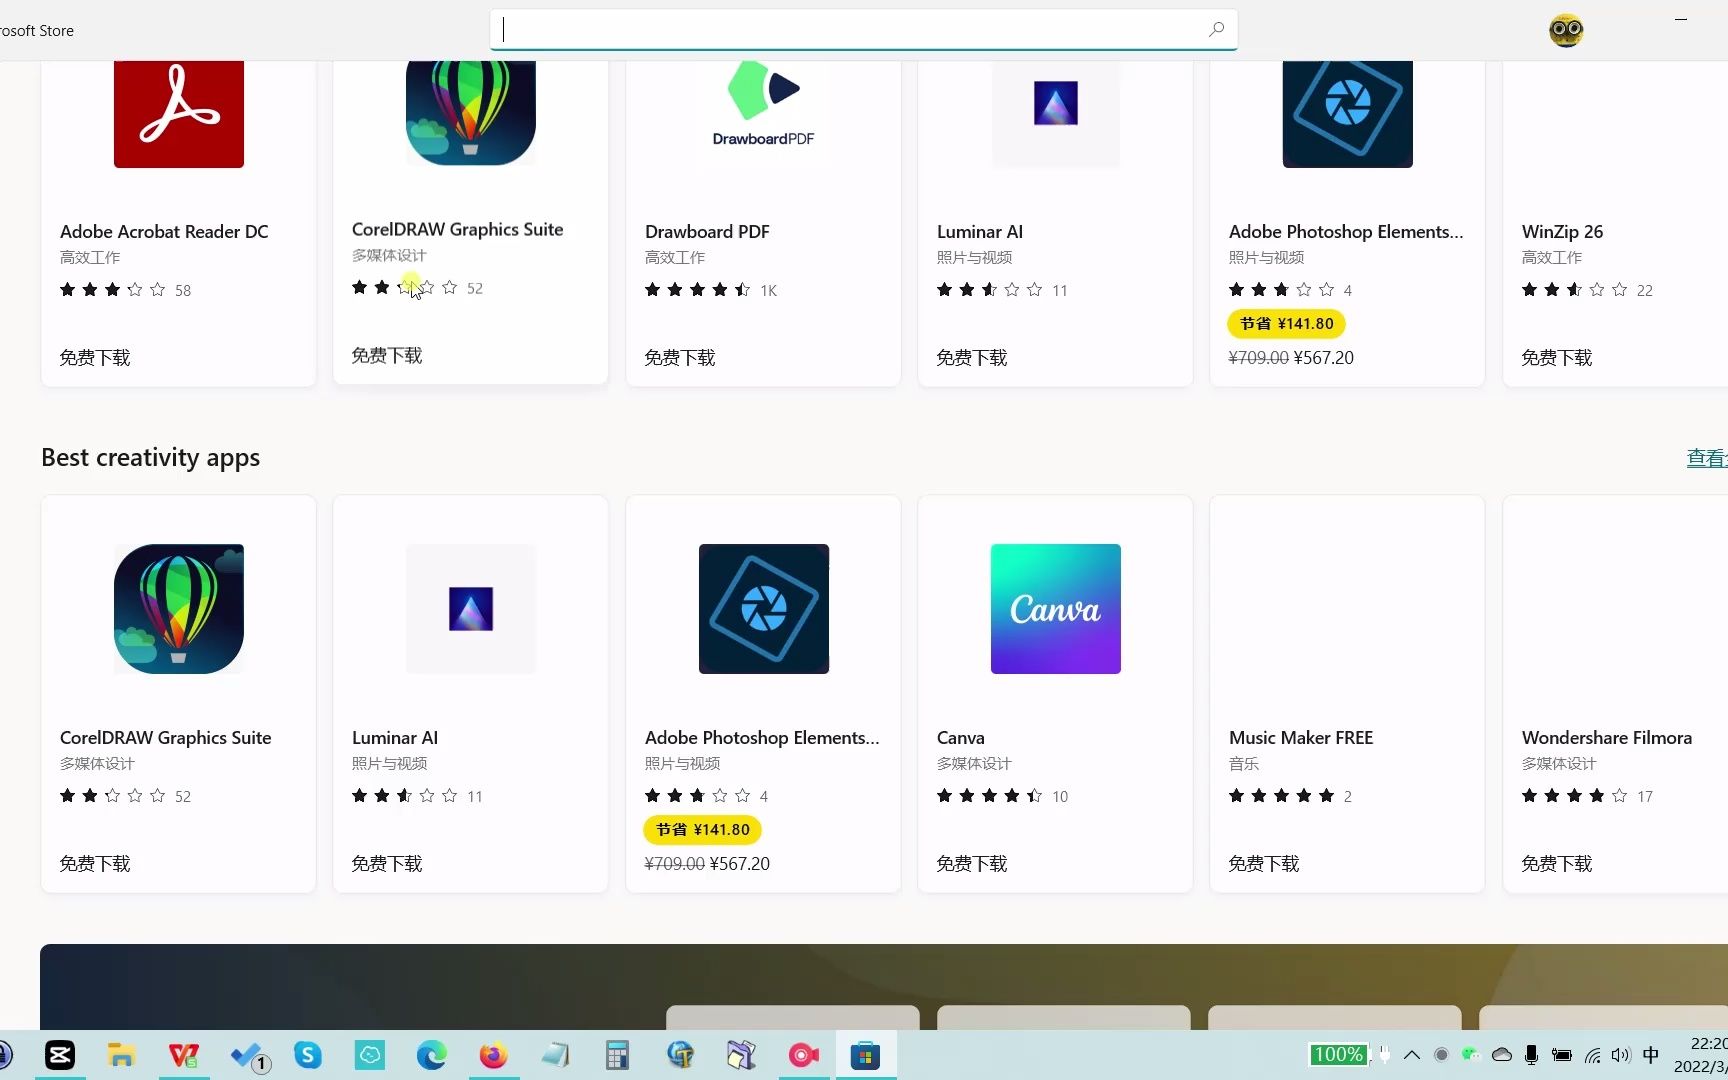This screenshot has height=1080, width=1728.
Task: Open Luminar AI icon in the top row
Action: coord(1056,103)
